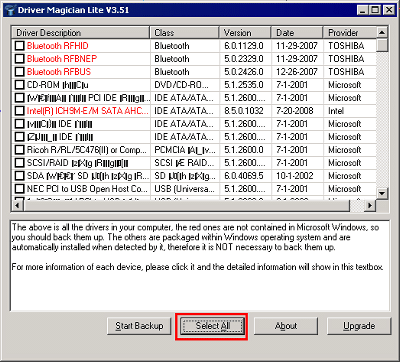Select the Bluetooth RFBNEP driver name
The image size is (400, 362).
[x=62, y=59]
